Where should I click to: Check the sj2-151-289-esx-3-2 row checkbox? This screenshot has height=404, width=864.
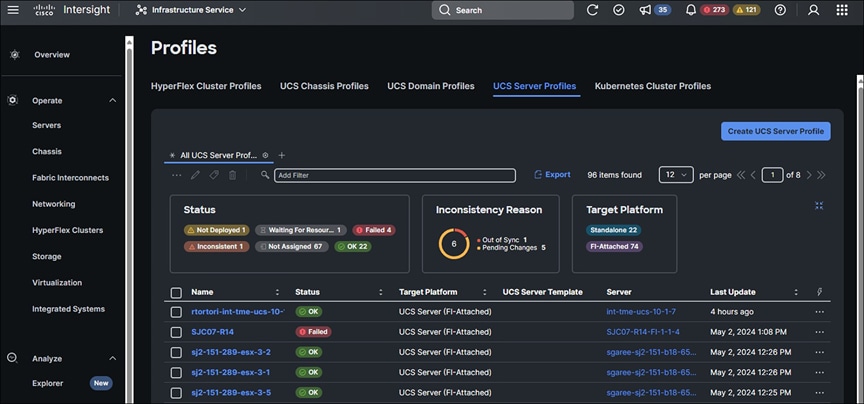click(x=176, y=353)
